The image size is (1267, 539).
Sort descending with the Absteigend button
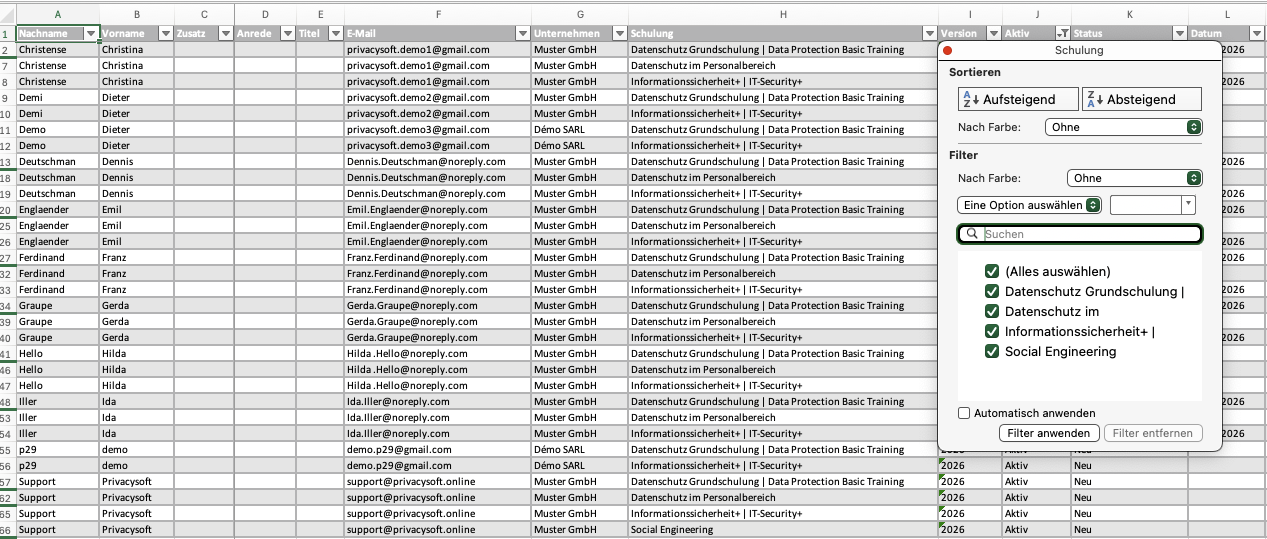click(1141, 99)
